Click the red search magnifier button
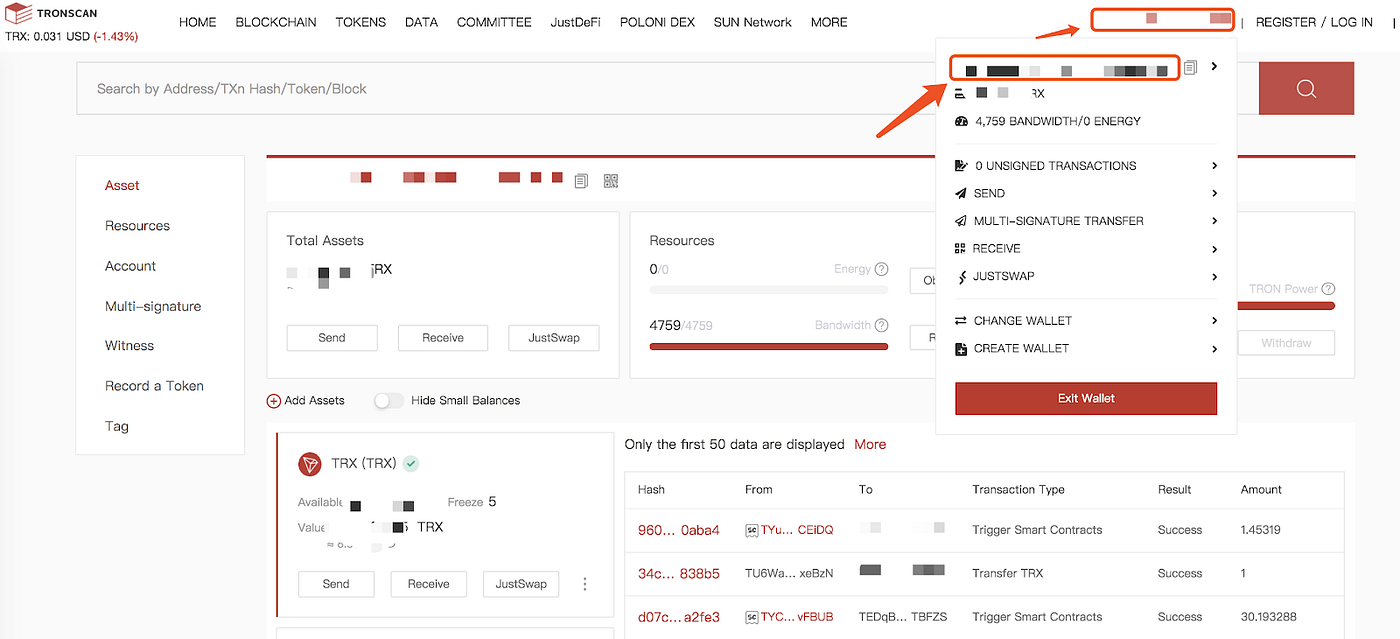Image resolution: width=1400 pixels, height=639 pixels. pos(1306,88)
